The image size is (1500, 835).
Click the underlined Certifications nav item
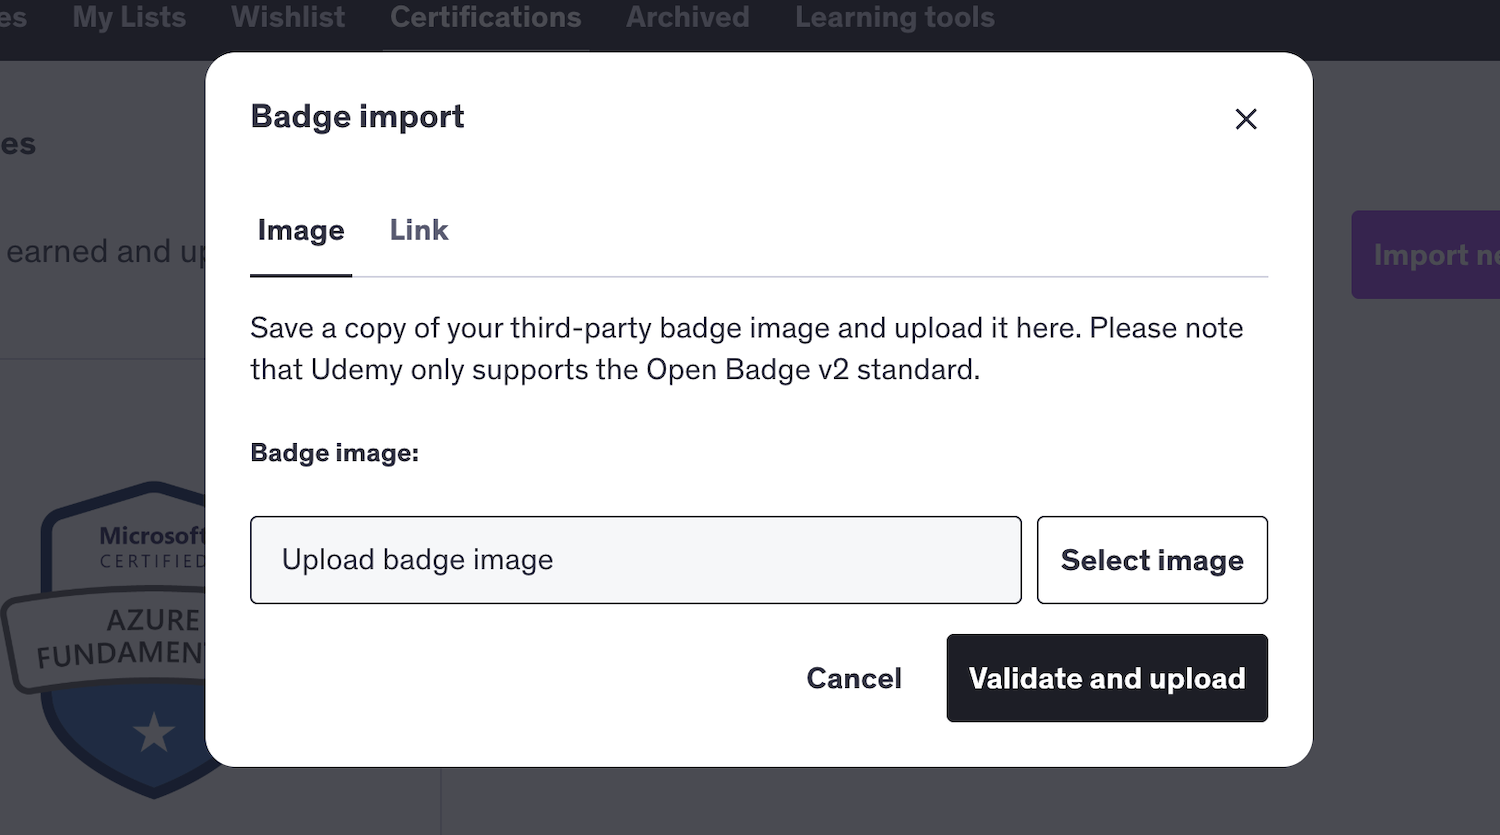point(485,17)
